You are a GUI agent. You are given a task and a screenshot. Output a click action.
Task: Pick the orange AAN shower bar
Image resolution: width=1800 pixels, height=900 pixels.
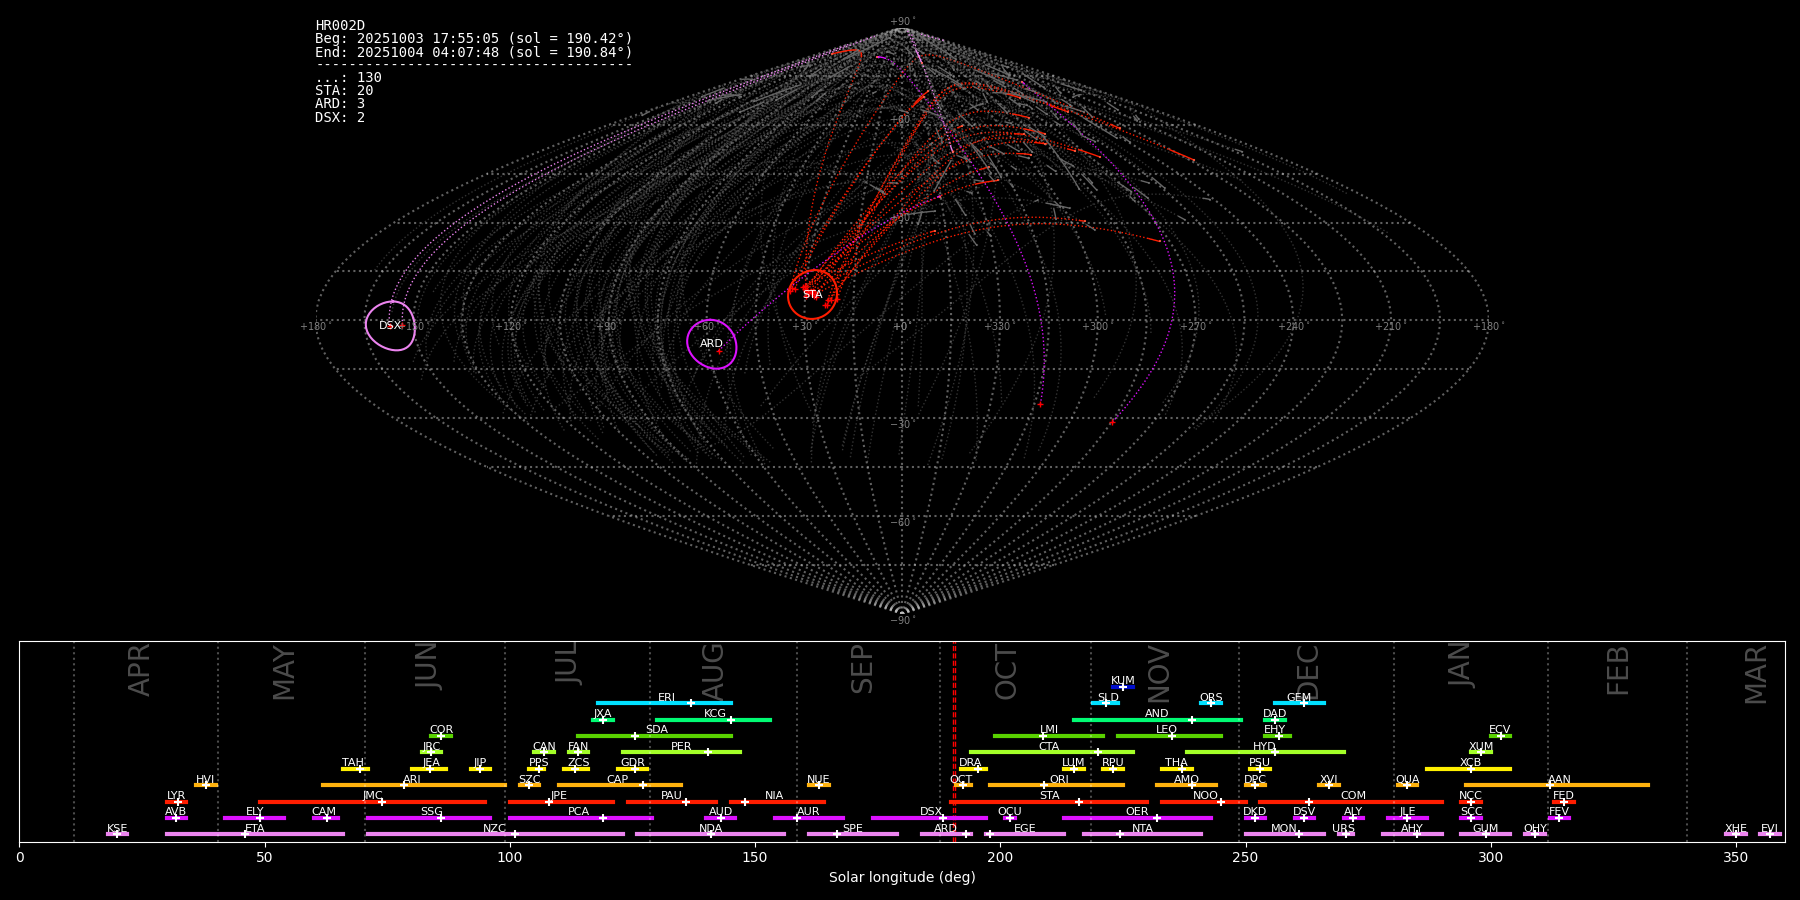tap(1557, 785)
